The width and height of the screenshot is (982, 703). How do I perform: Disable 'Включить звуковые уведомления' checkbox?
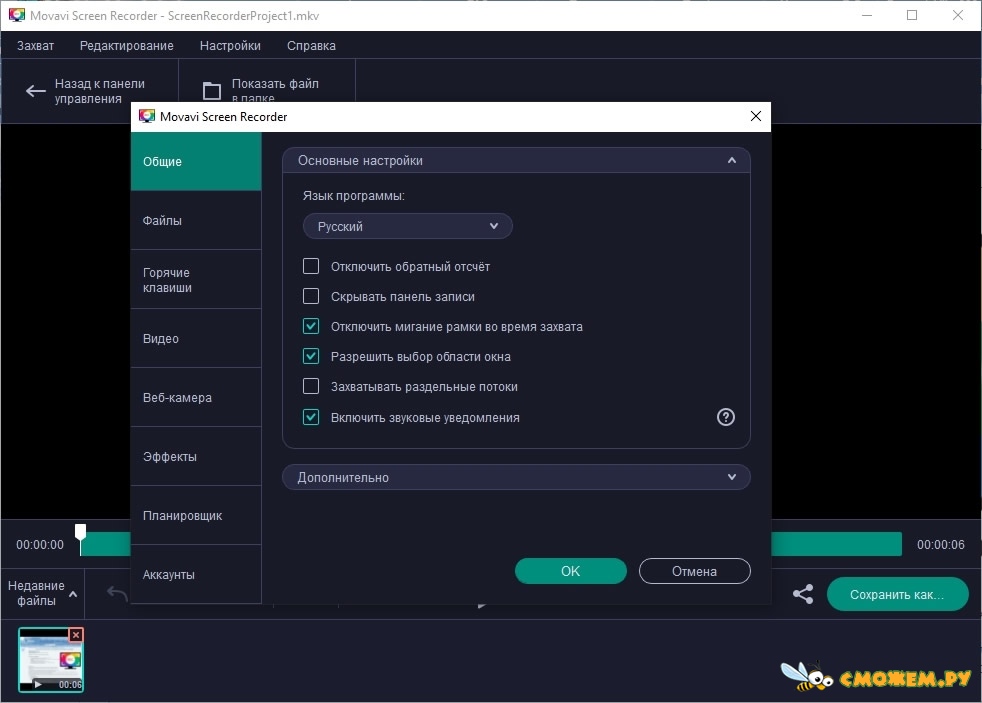tap(311, 417)
